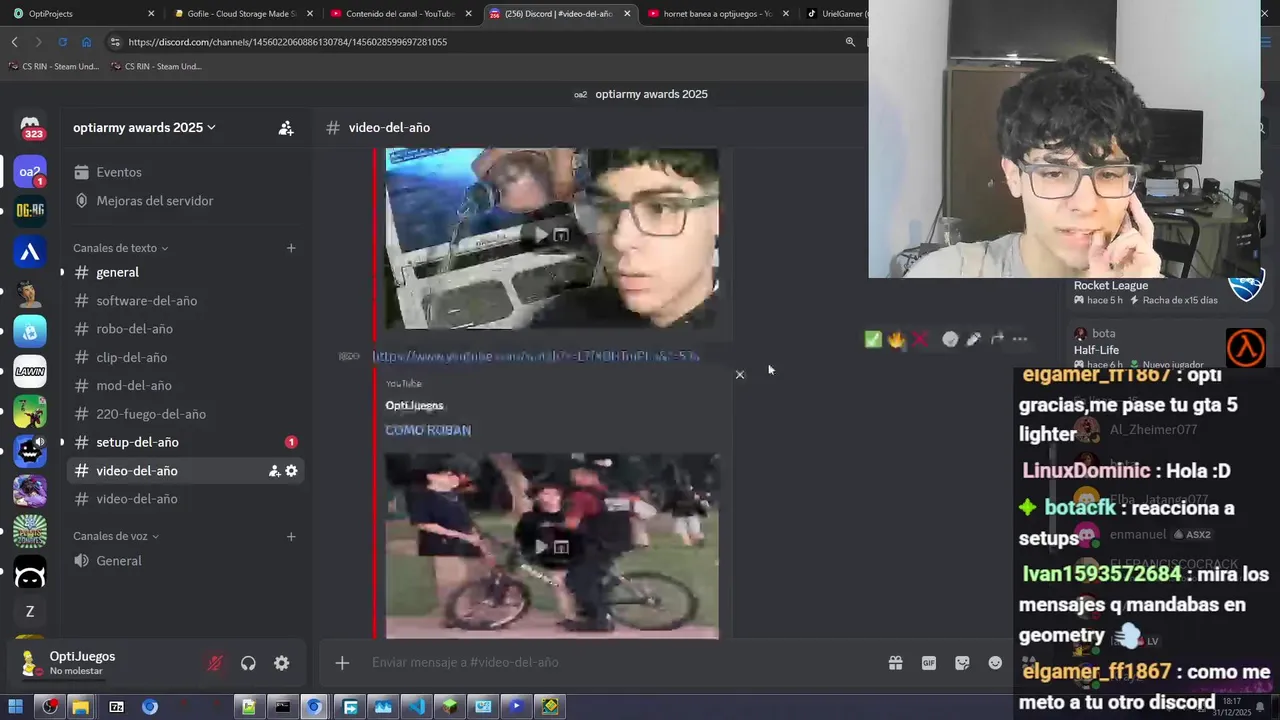The image size is (1280, 720).
Task: Switch to Contenido del canal YouTube tab
Action: tap(401, 14)
